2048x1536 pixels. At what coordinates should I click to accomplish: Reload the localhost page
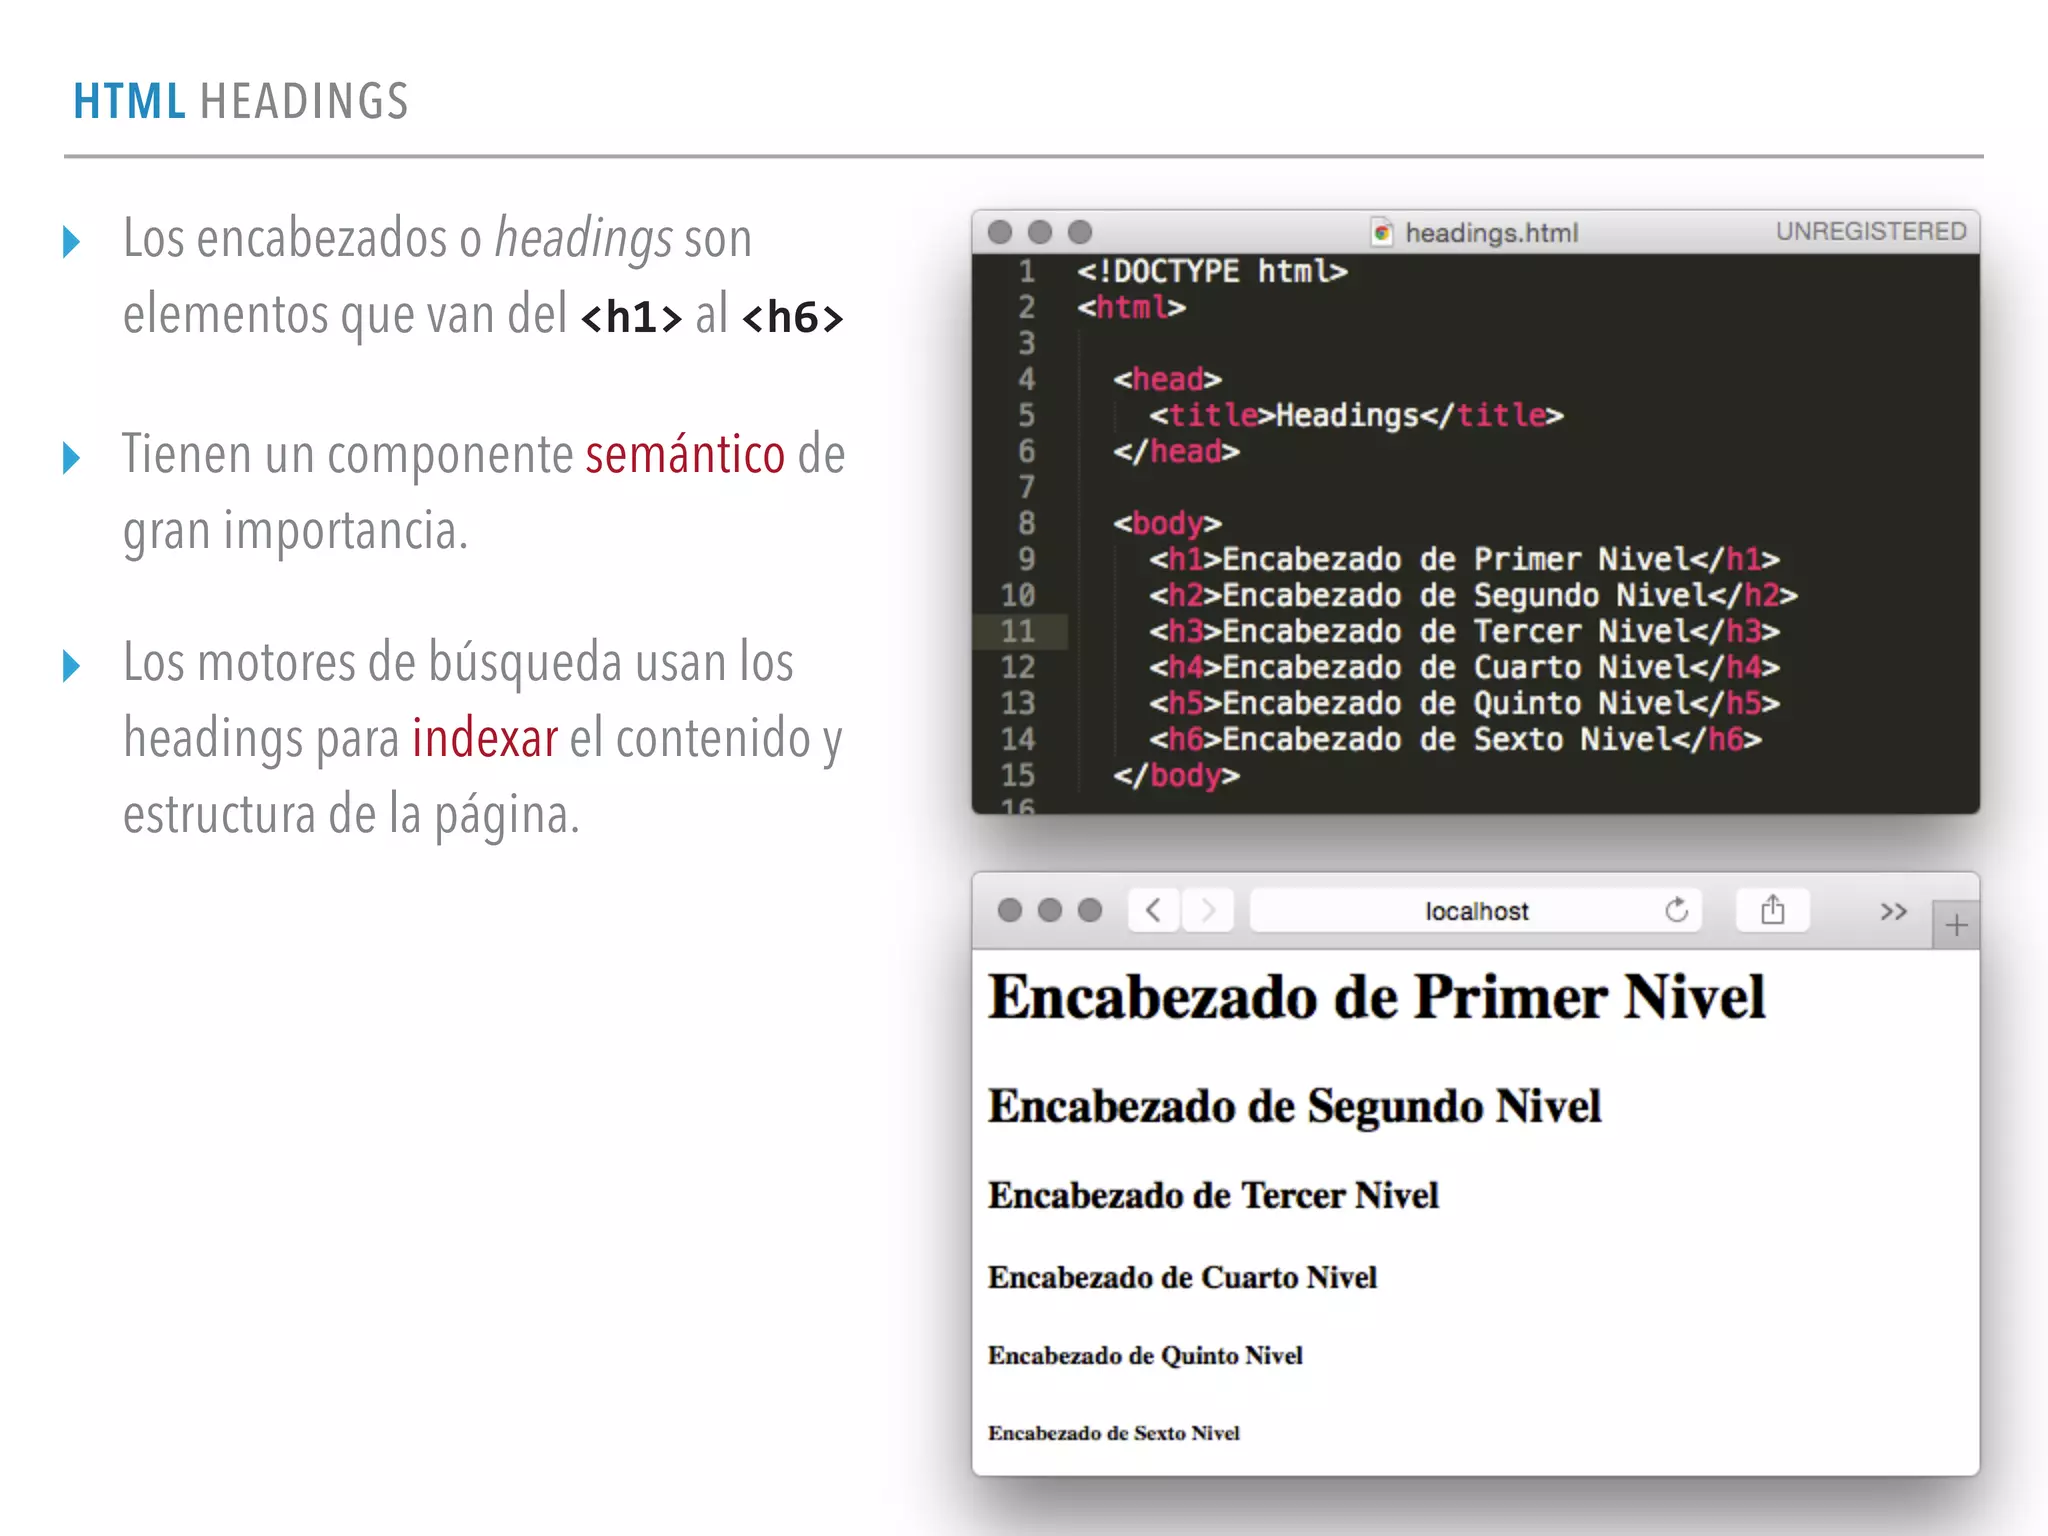(1677, 910)
